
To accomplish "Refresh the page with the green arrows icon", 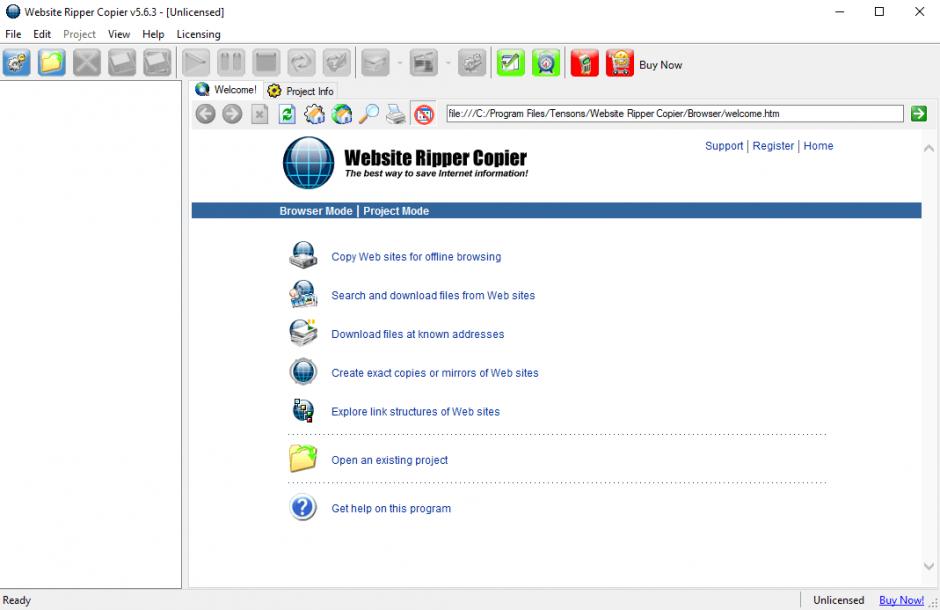I will [x=287, y=114].
